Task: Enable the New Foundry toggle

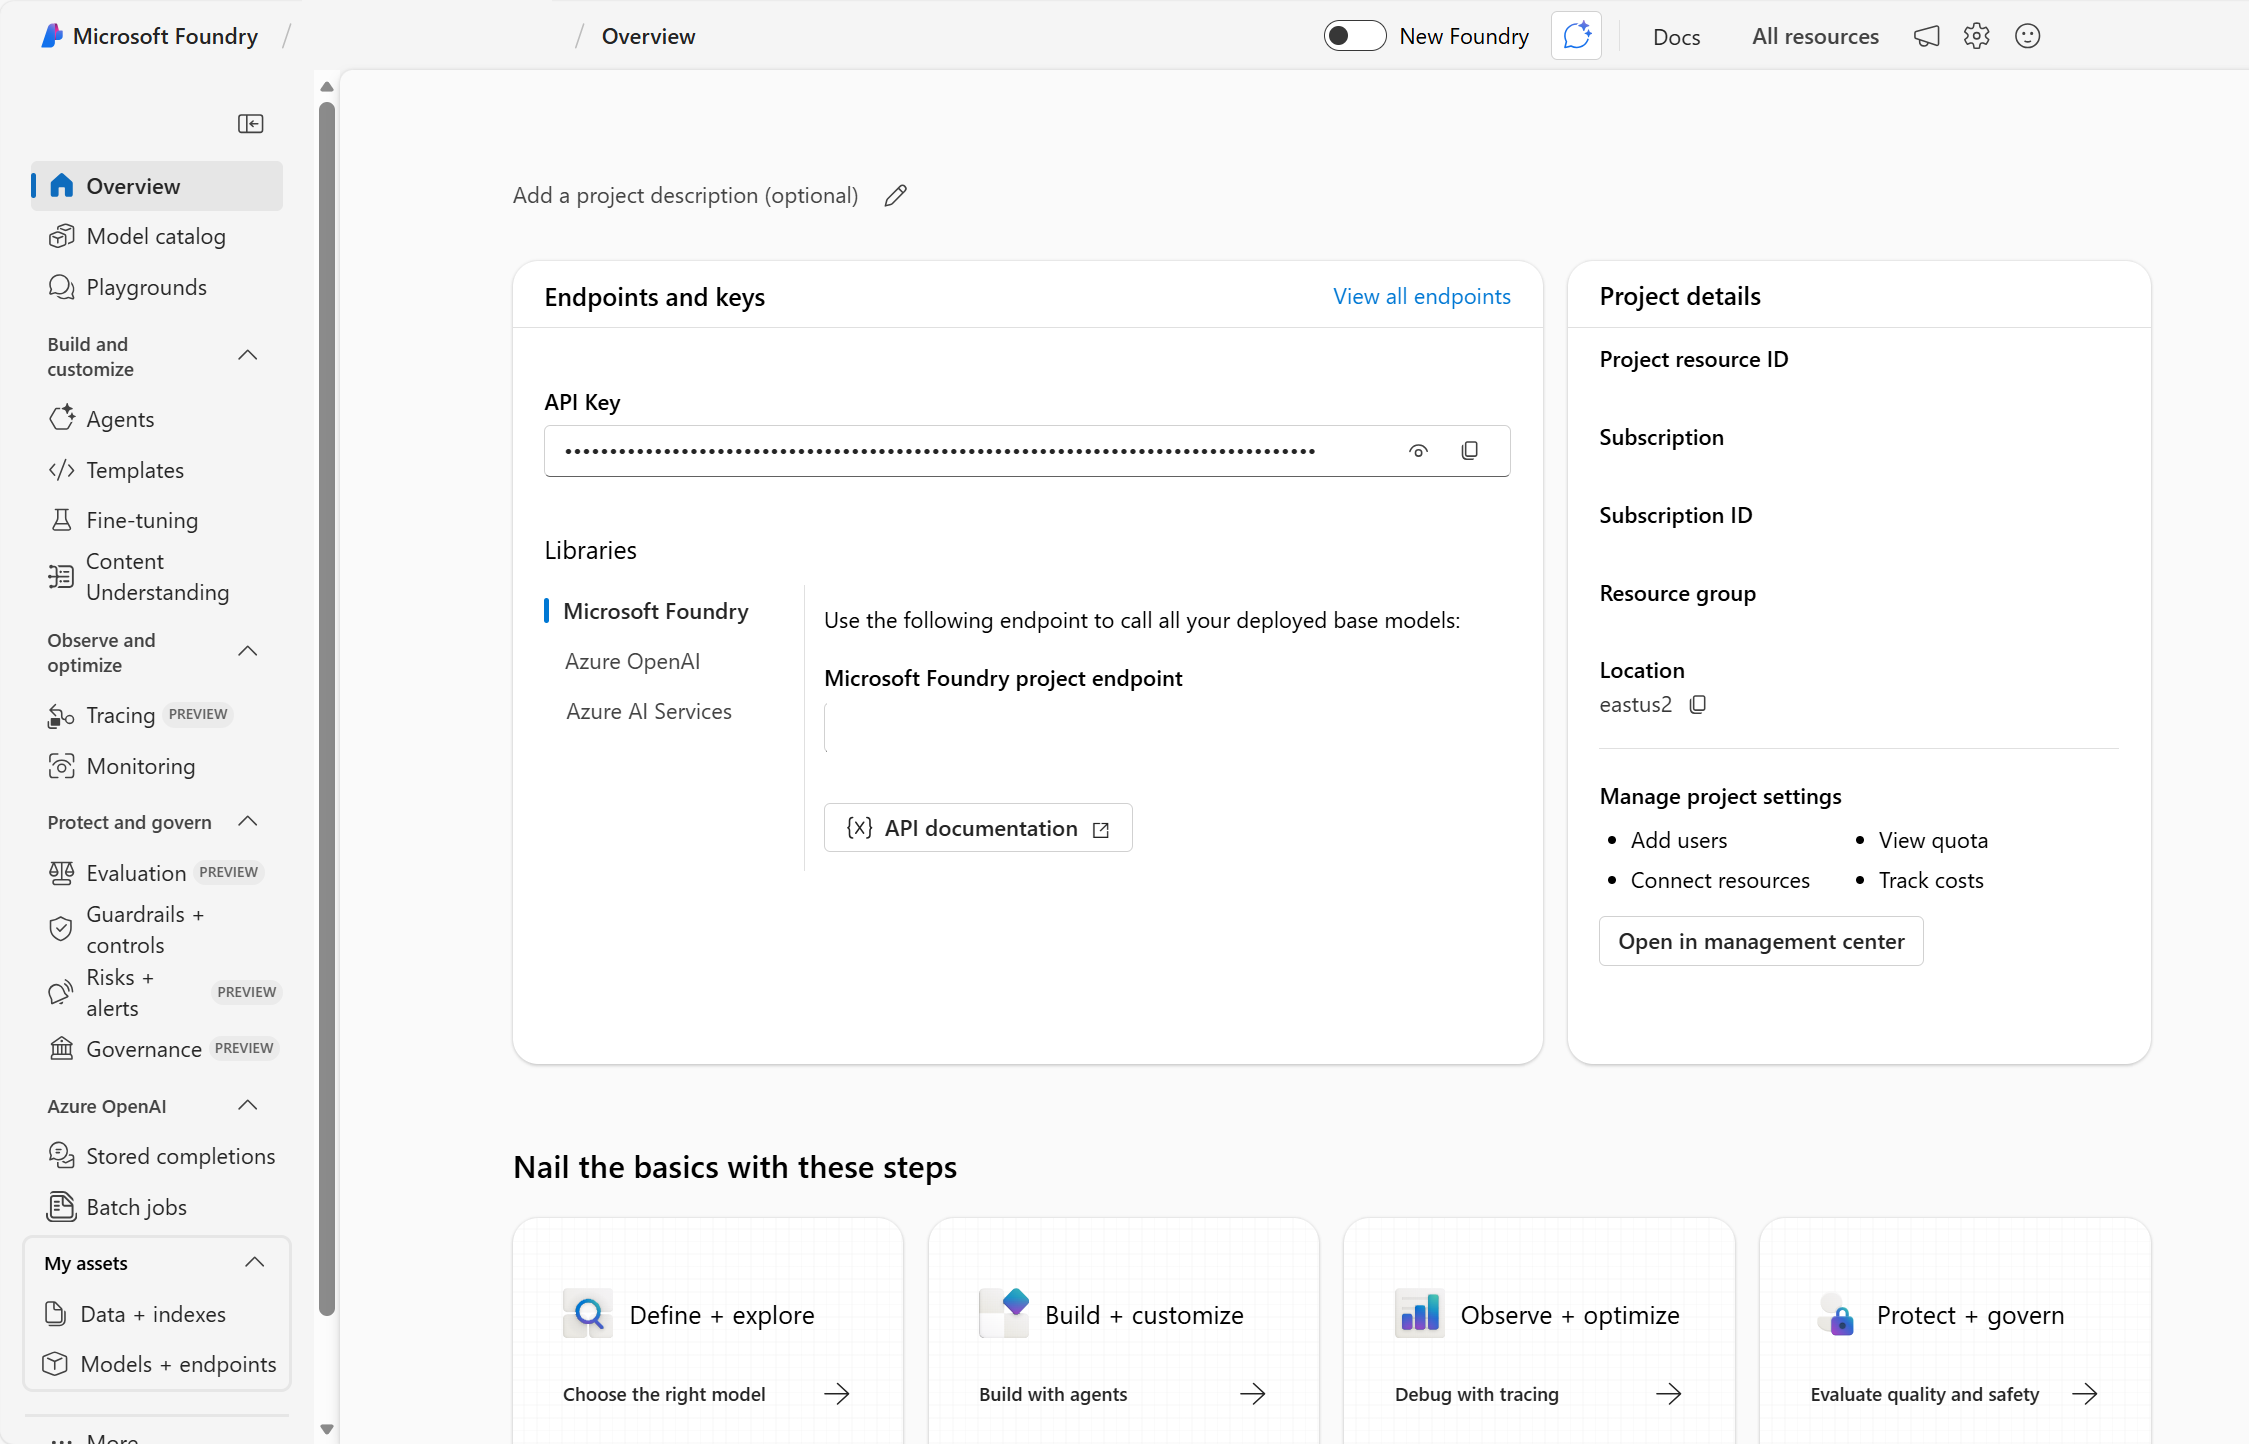Action: point(1354,35)
